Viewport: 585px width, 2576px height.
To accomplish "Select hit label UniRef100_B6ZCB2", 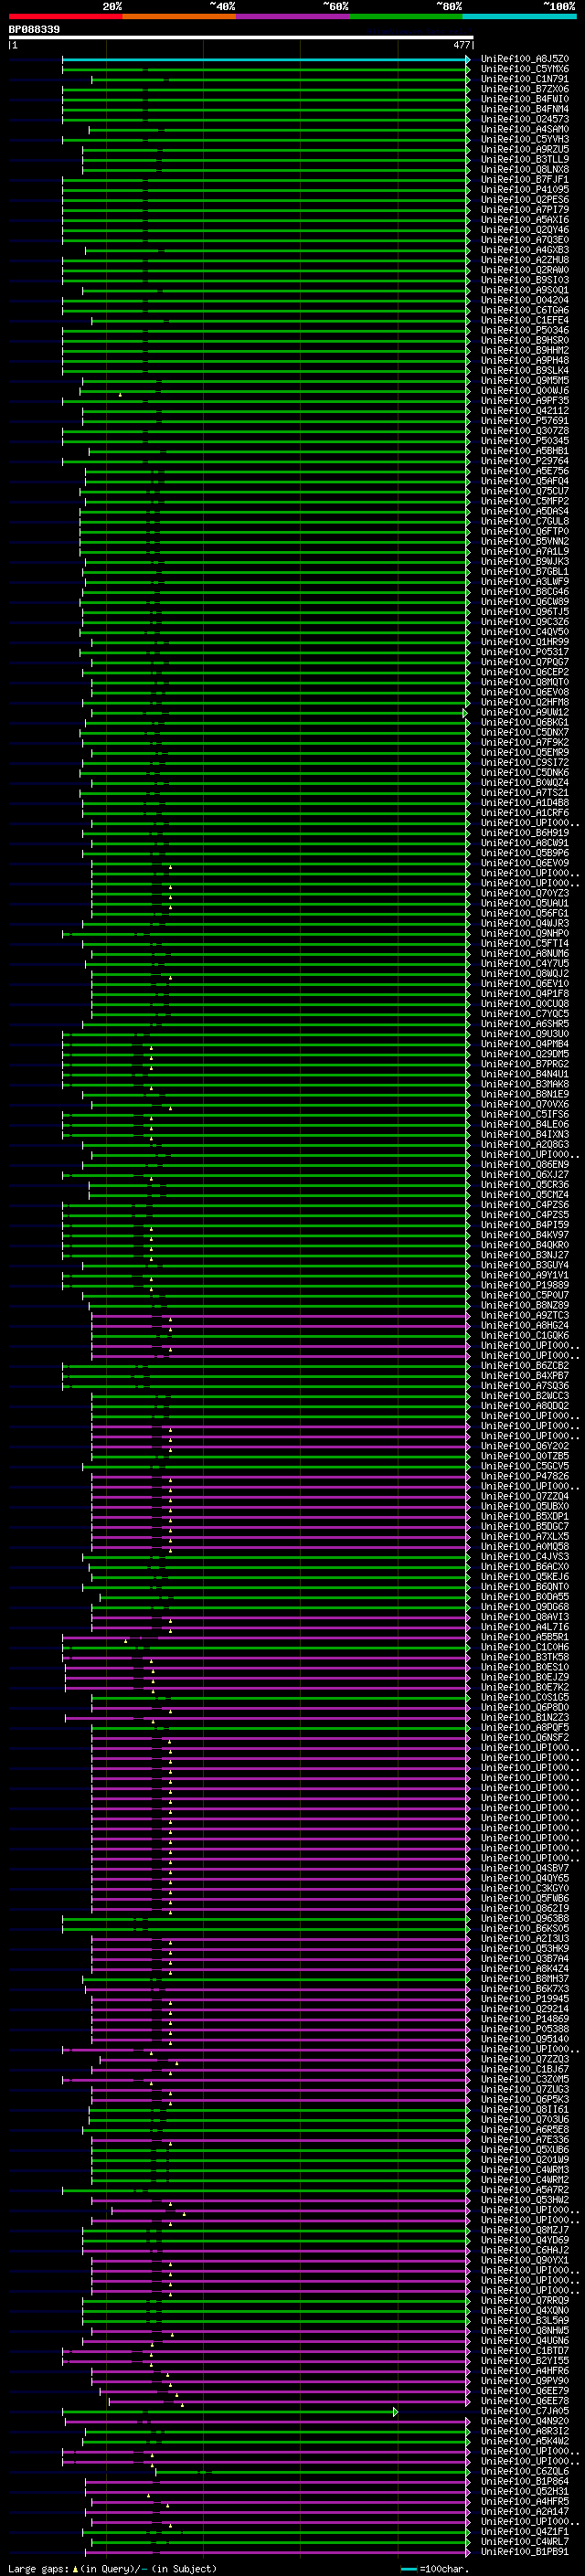I will pos(525,1365).
